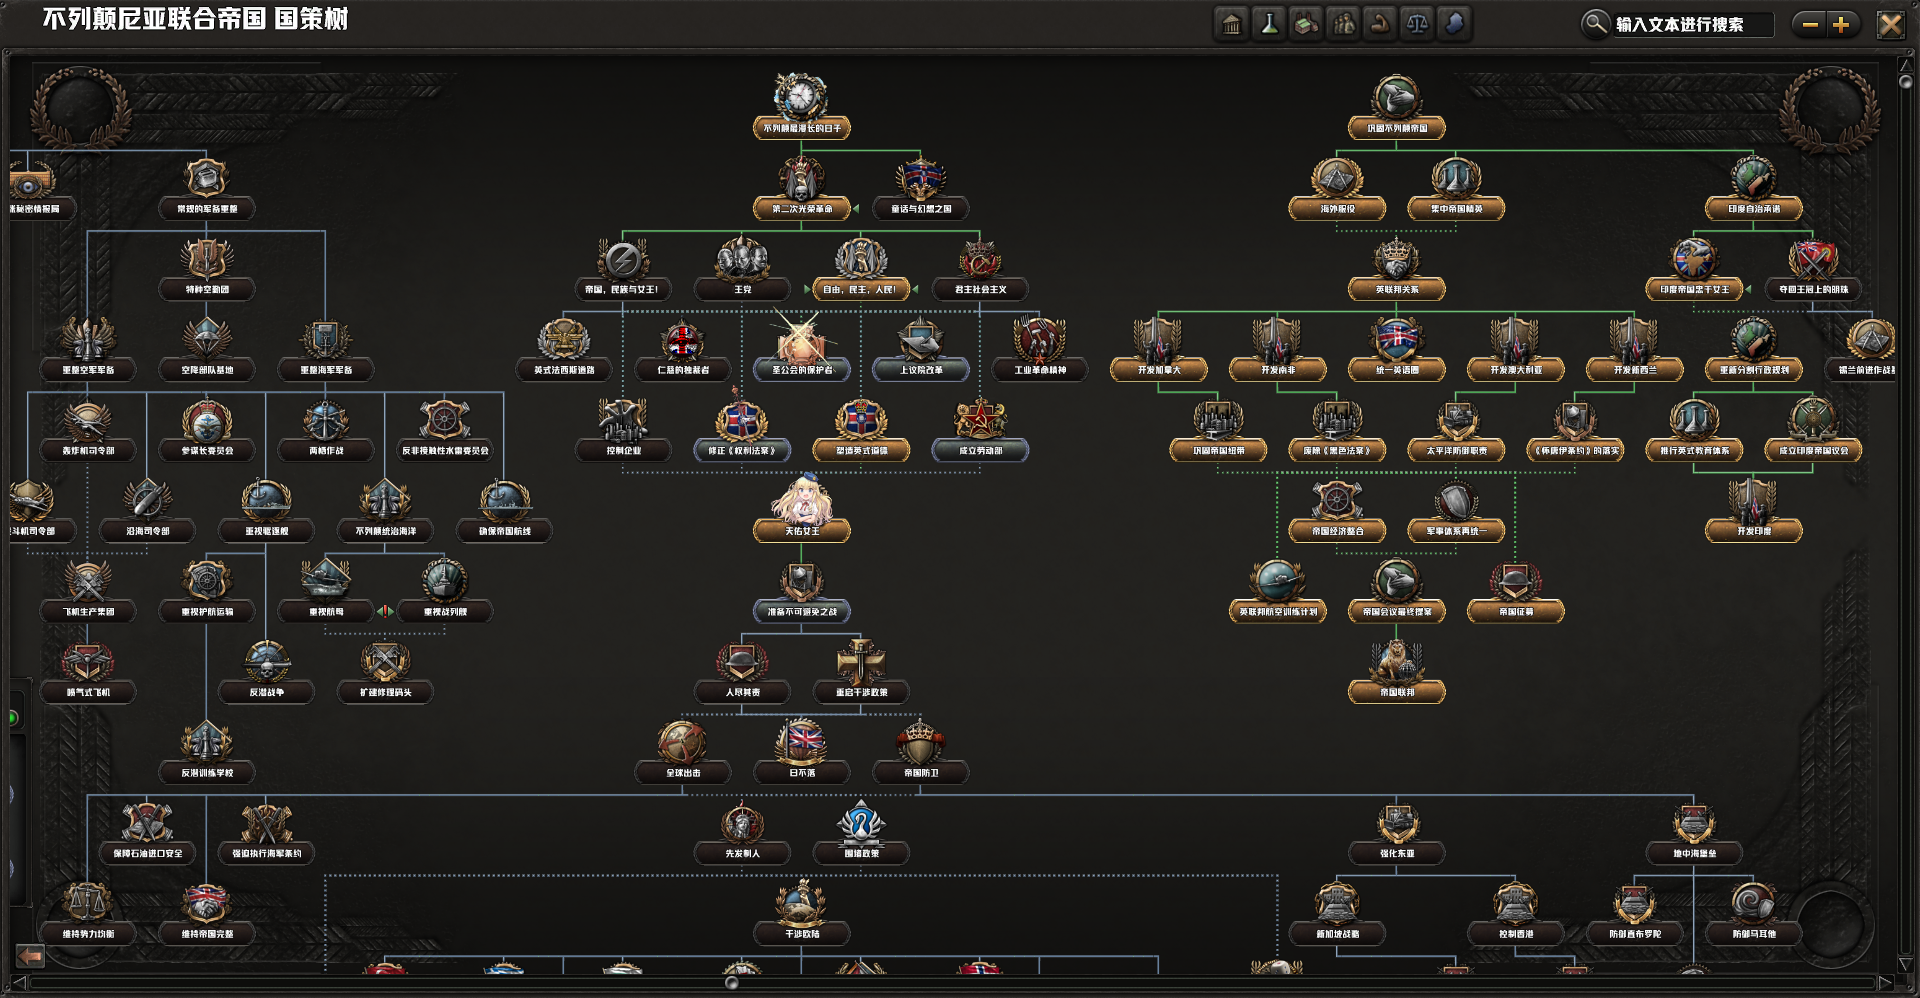Select the 干涉欧陆 ship focus icon
1920x998 pixels.
coord(801,904)
